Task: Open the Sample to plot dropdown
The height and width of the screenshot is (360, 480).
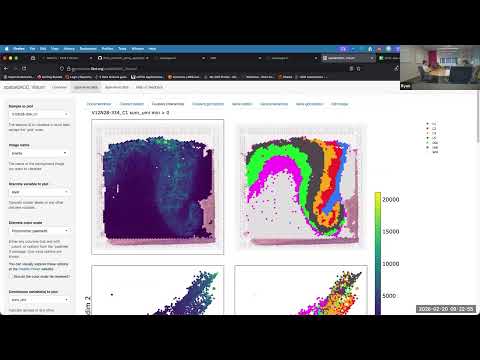Action: (x=39, y=114)
